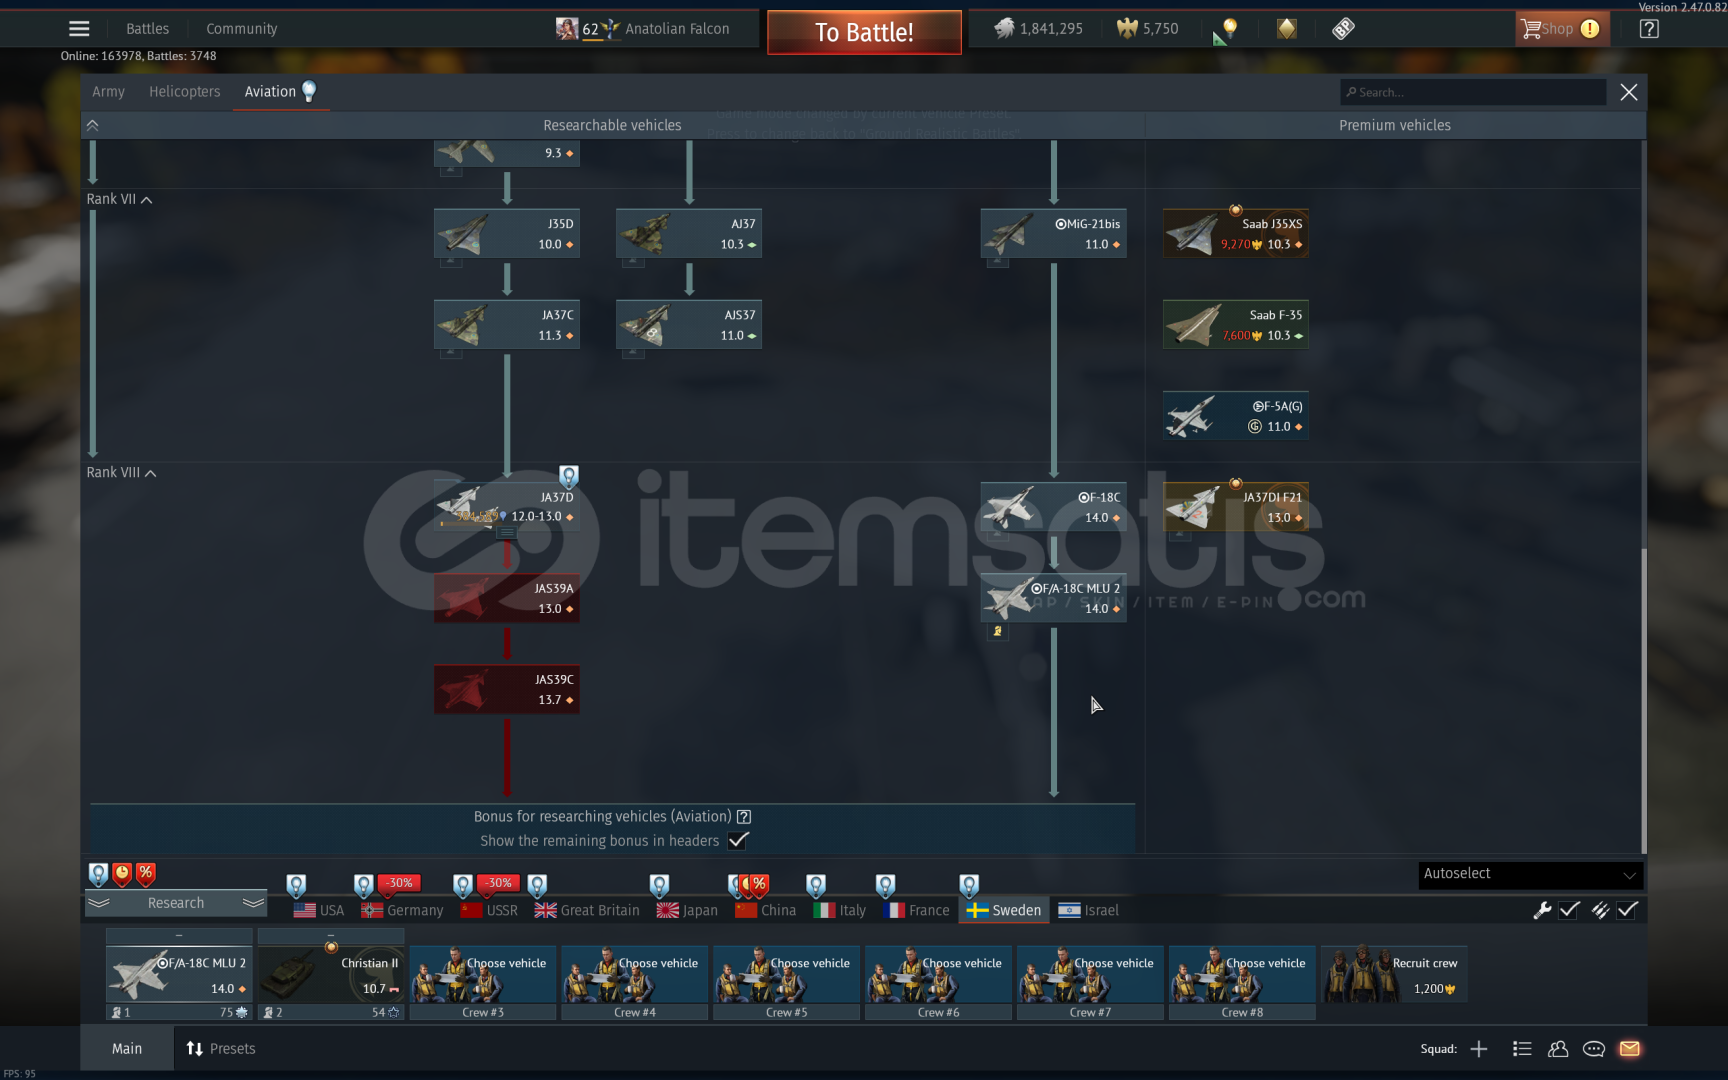Click the USA flag icon

tap(304, 910)
